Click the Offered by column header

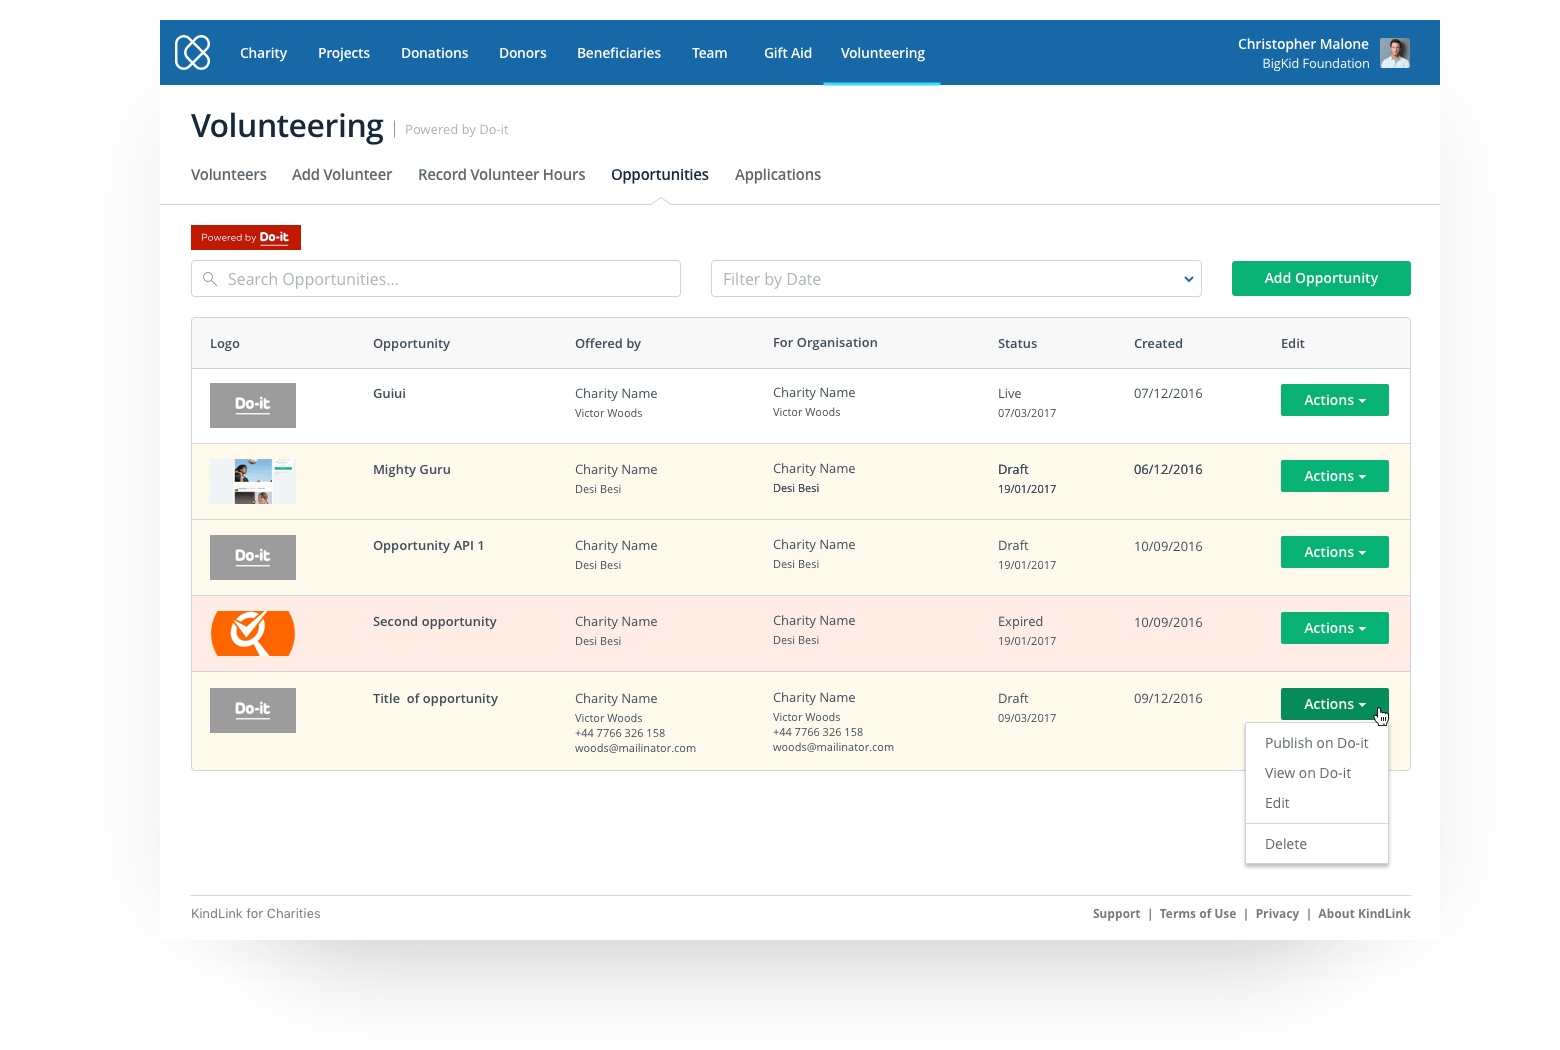point(608,343)
